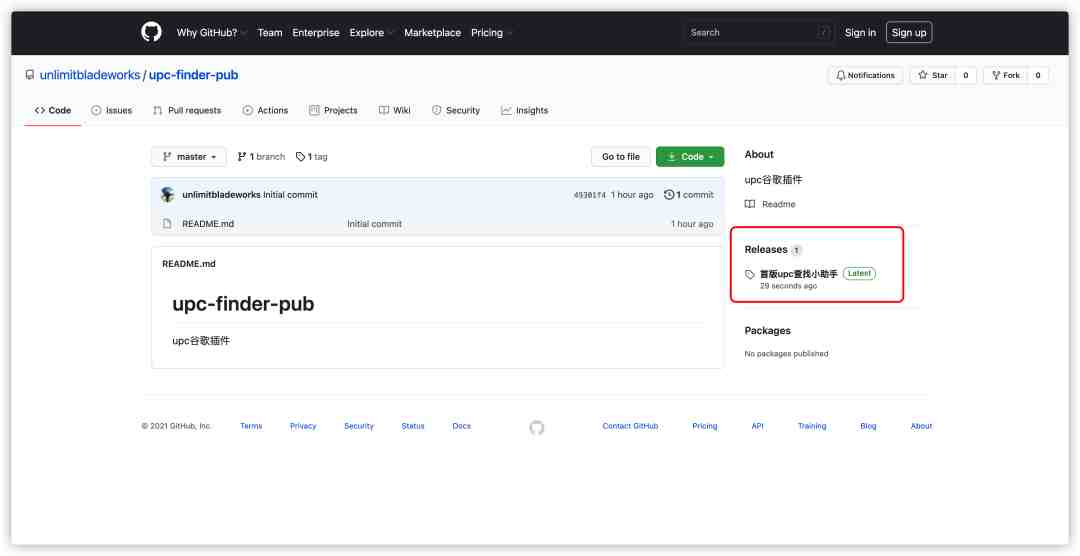Open the 首版upc查找小助手 release
Screen dimensions: 1080x556
tap(799, 274)
